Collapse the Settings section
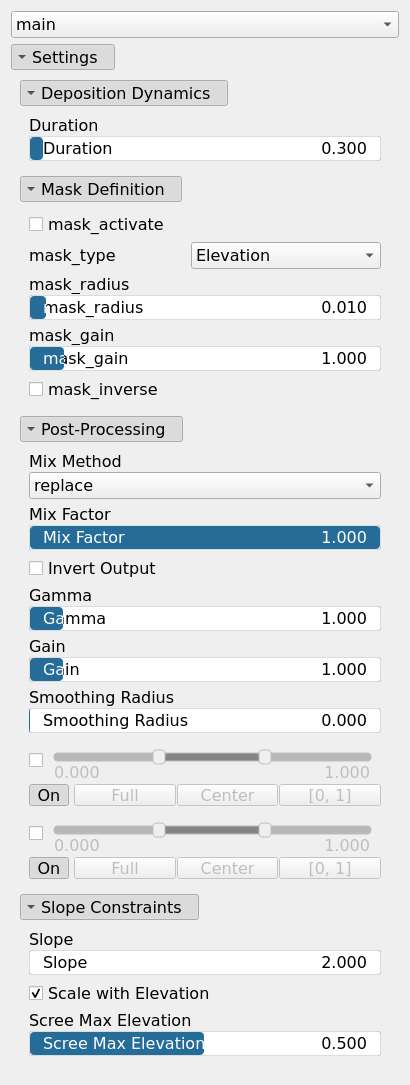 coord(63,57)
